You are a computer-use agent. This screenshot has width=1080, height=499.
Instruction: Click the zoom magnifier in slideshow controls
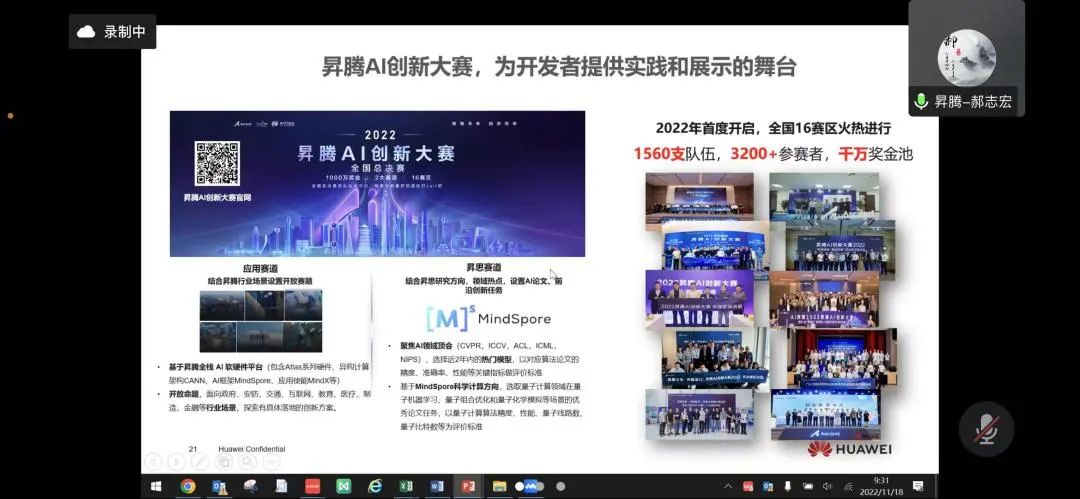coord(245,462)
